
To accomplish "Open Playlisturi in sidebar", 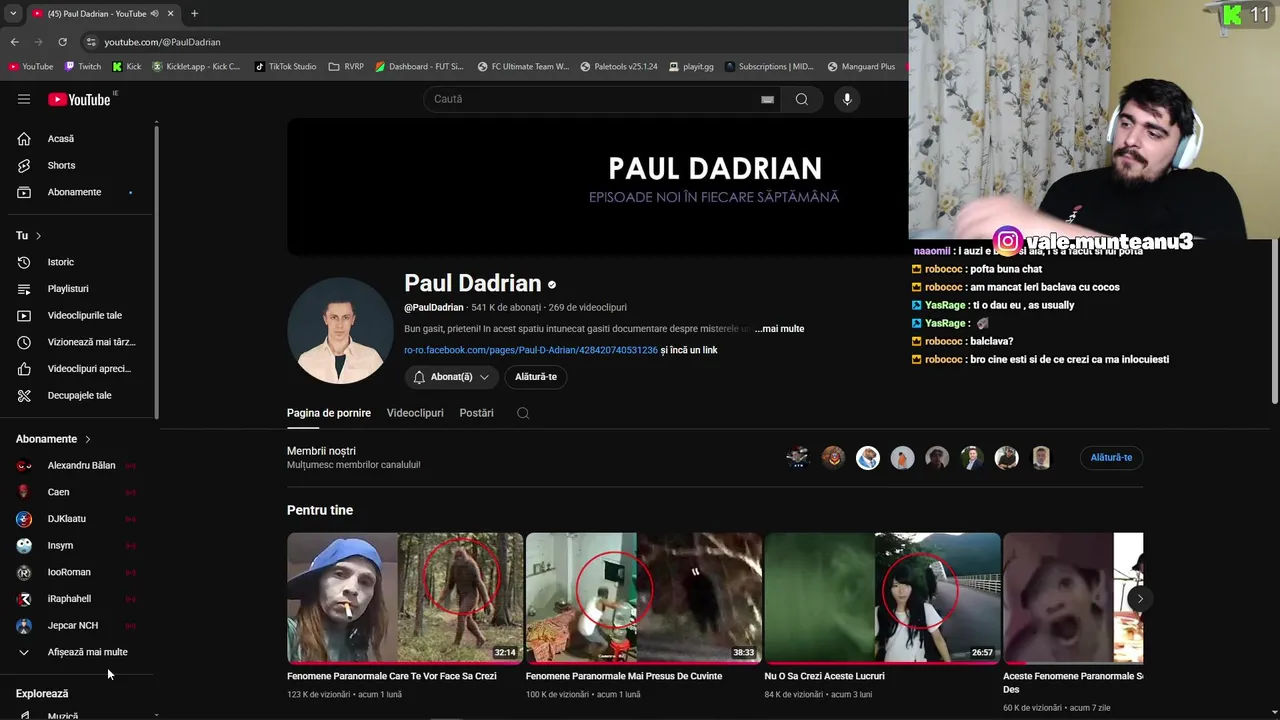I will click(78, 289).
